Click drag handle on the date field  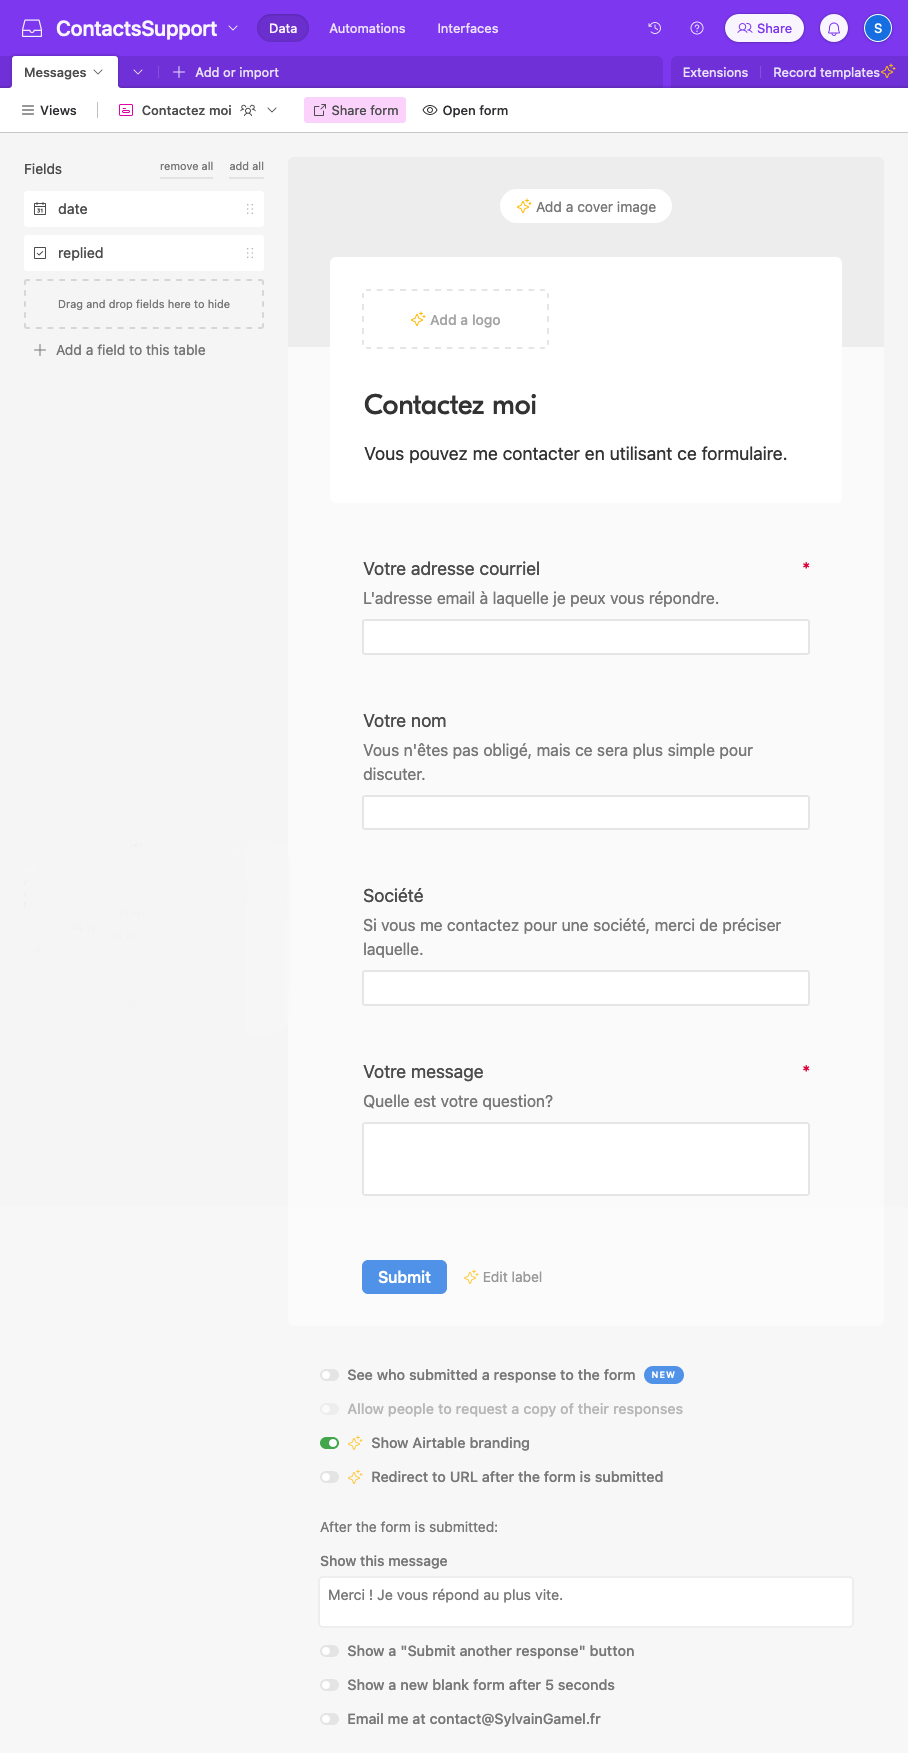pos(250,209)
